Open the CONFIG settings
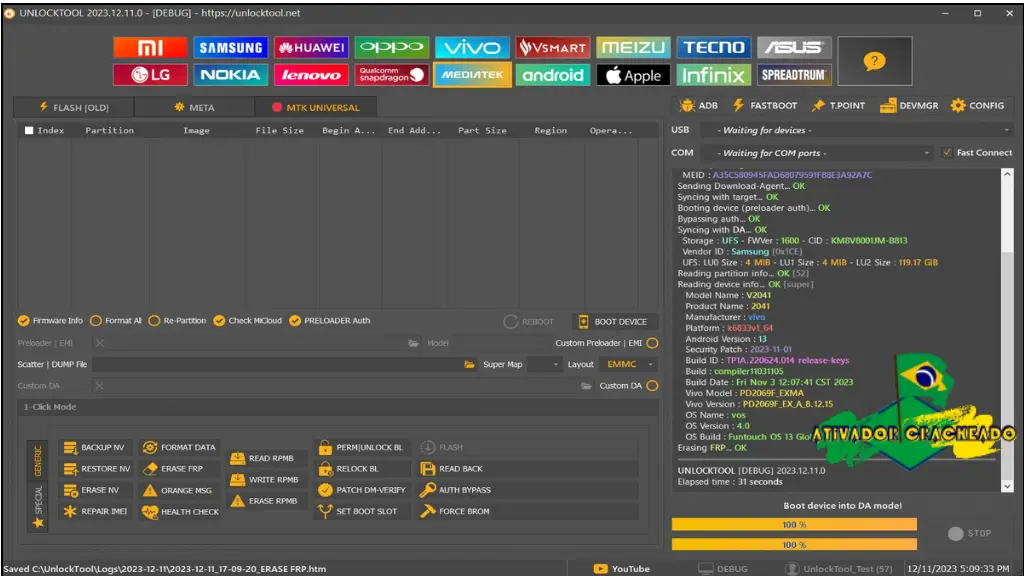Viewport: 1024px width, 576px height. (978, 105)
